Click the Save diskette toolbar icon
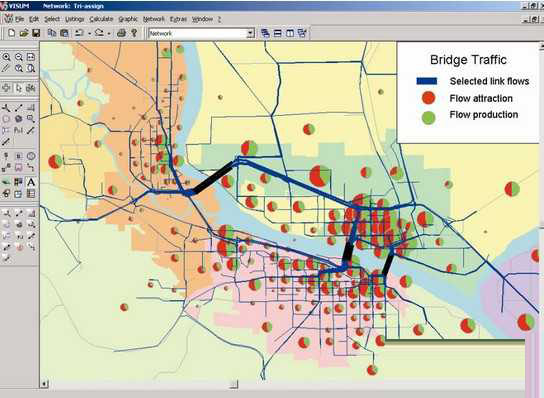 click(36, 33)
